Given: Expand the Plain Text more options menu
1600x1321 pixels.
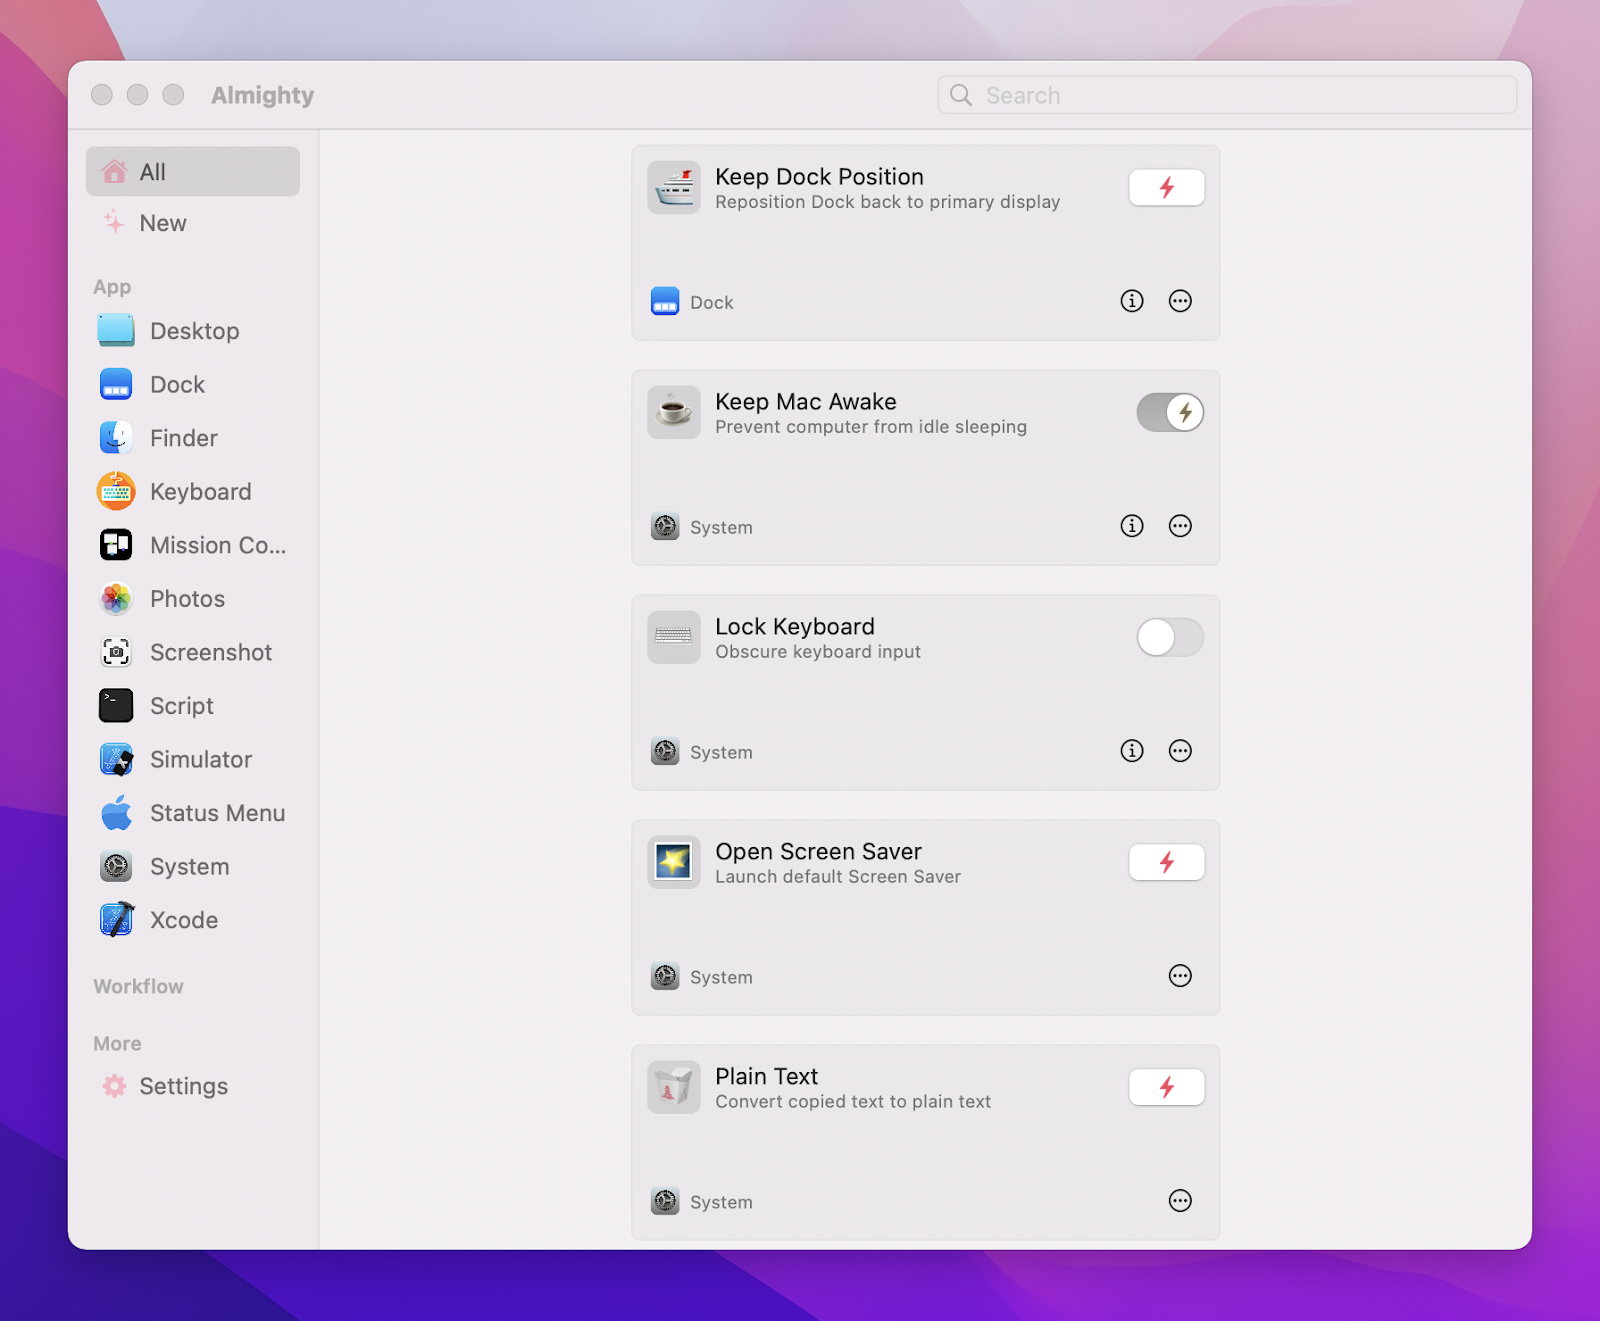Looking at the screenshot, I should (x=1180, y=1201).
